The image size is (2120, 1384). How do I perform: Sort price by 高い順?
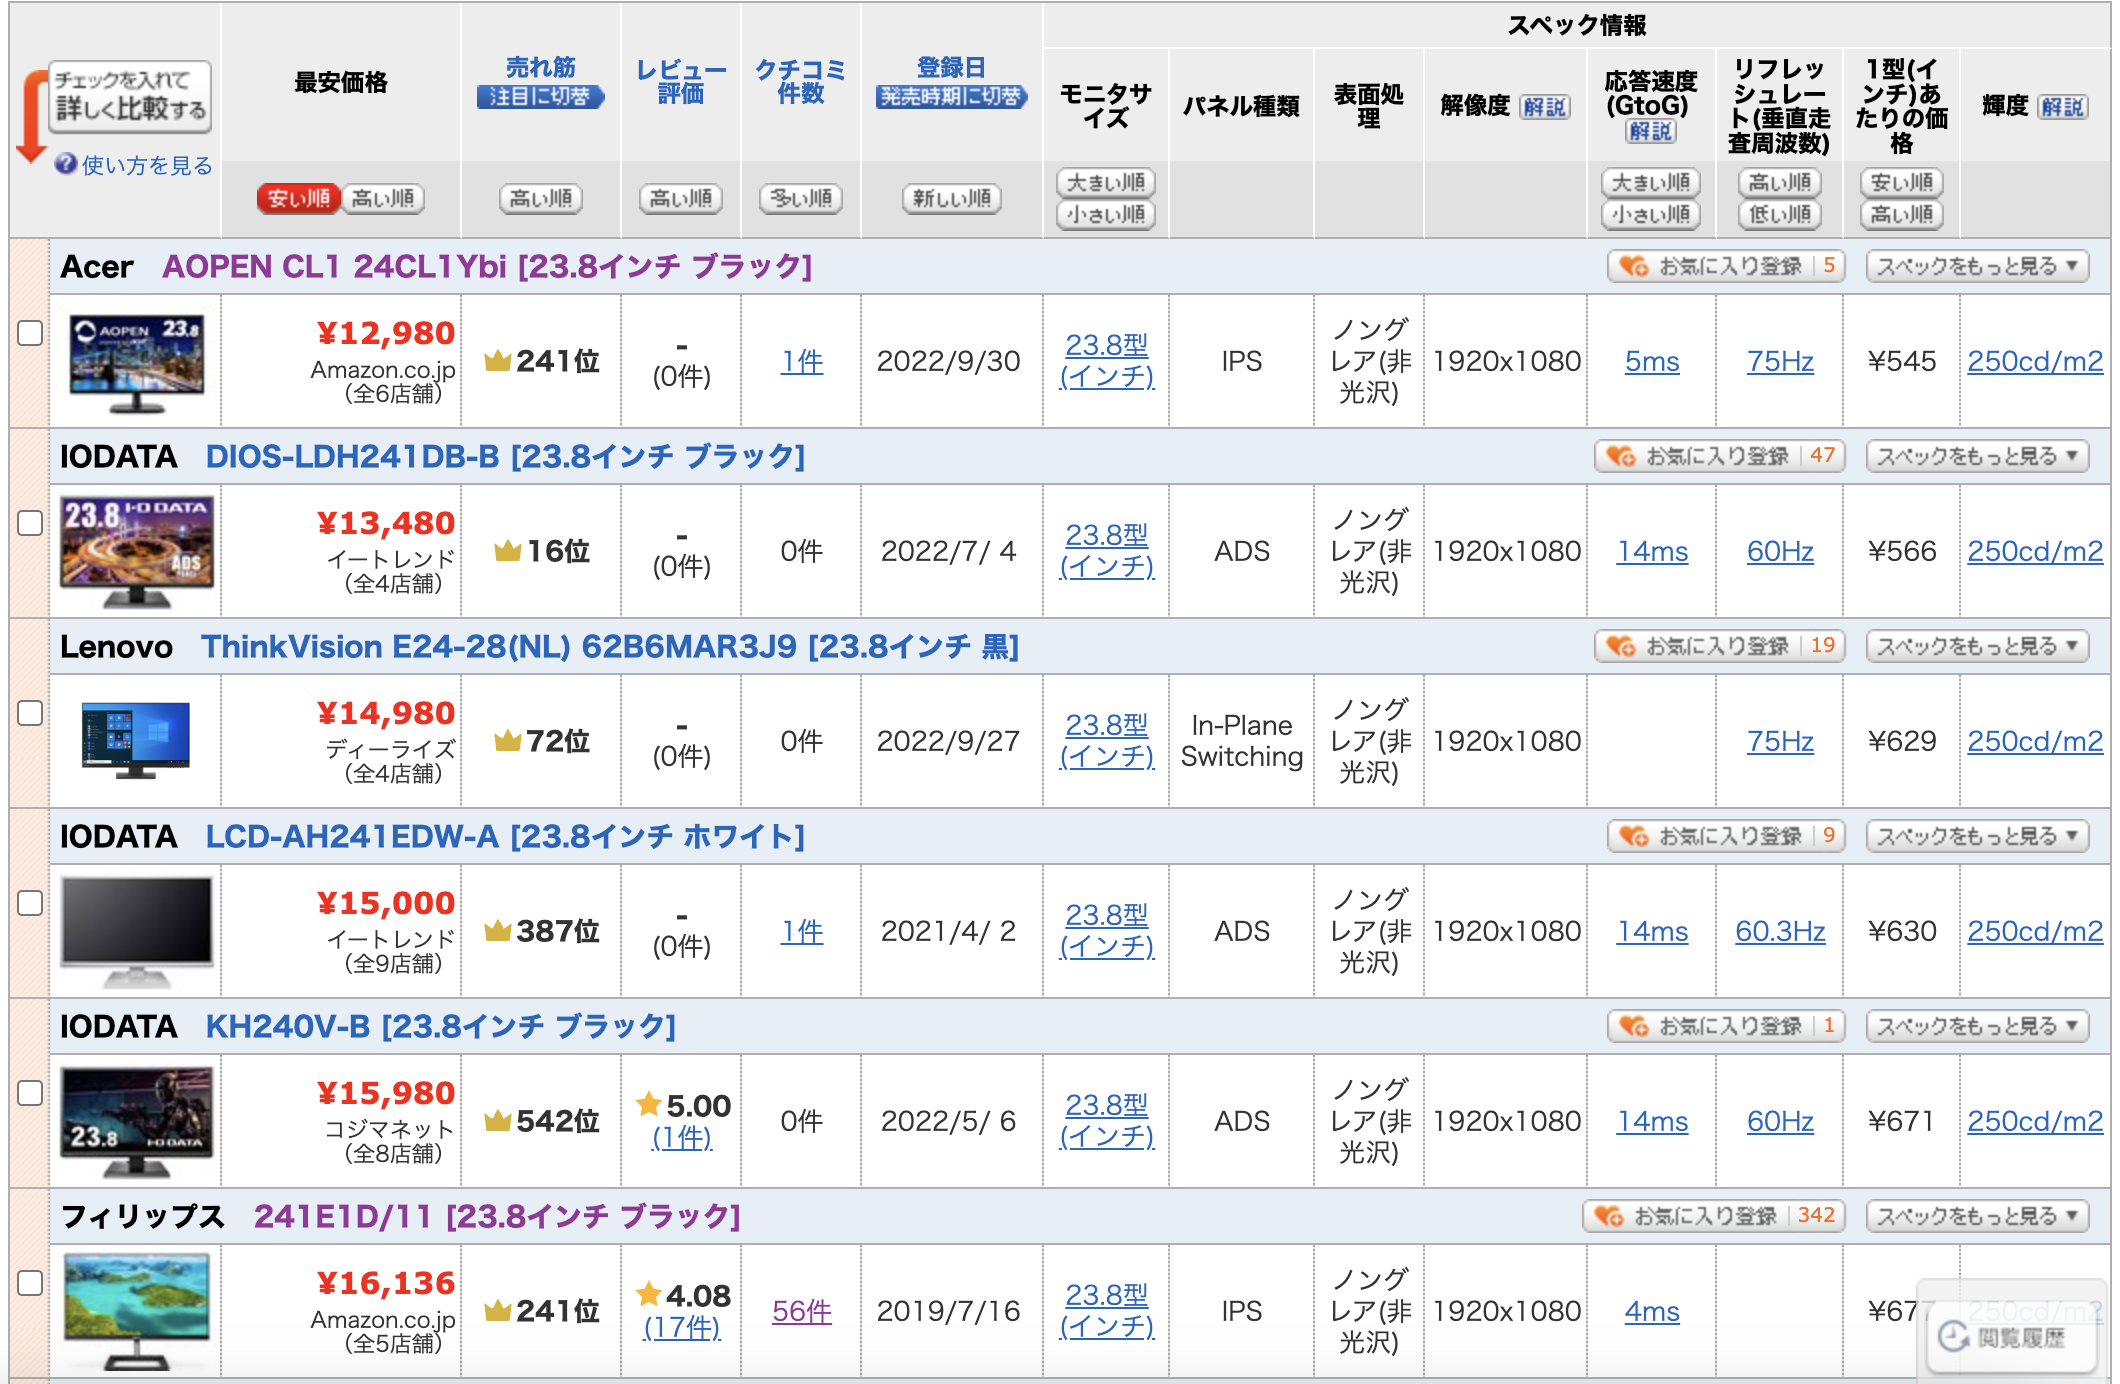tap(384, 198)
